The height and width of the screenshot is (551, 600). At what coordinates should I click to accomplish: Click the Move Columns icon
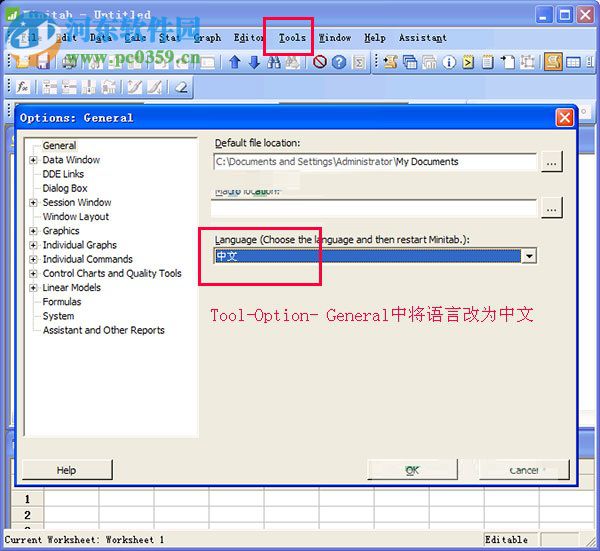coord(108,87)
